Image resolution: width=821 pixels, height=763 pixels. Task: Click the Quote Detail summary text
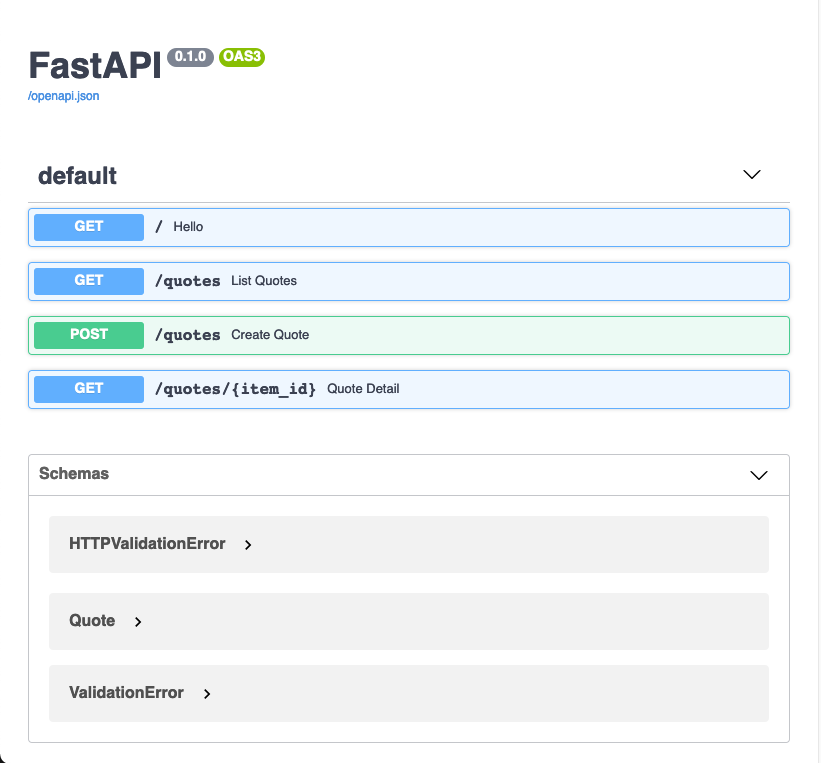tap(363, 389)
